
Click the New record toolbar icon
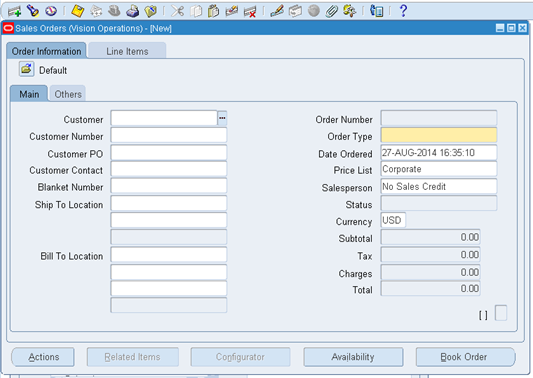point(15,11)
